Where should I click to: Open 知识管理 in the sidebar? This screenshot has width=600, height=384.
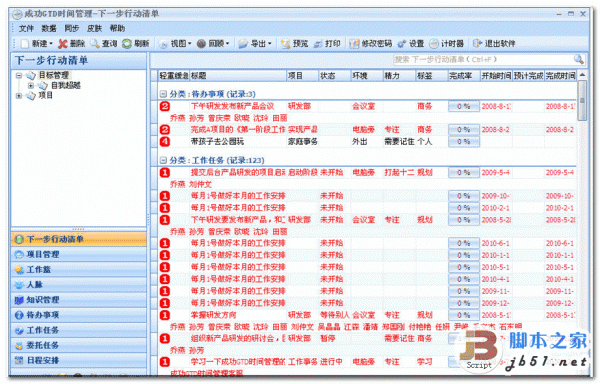79,300
